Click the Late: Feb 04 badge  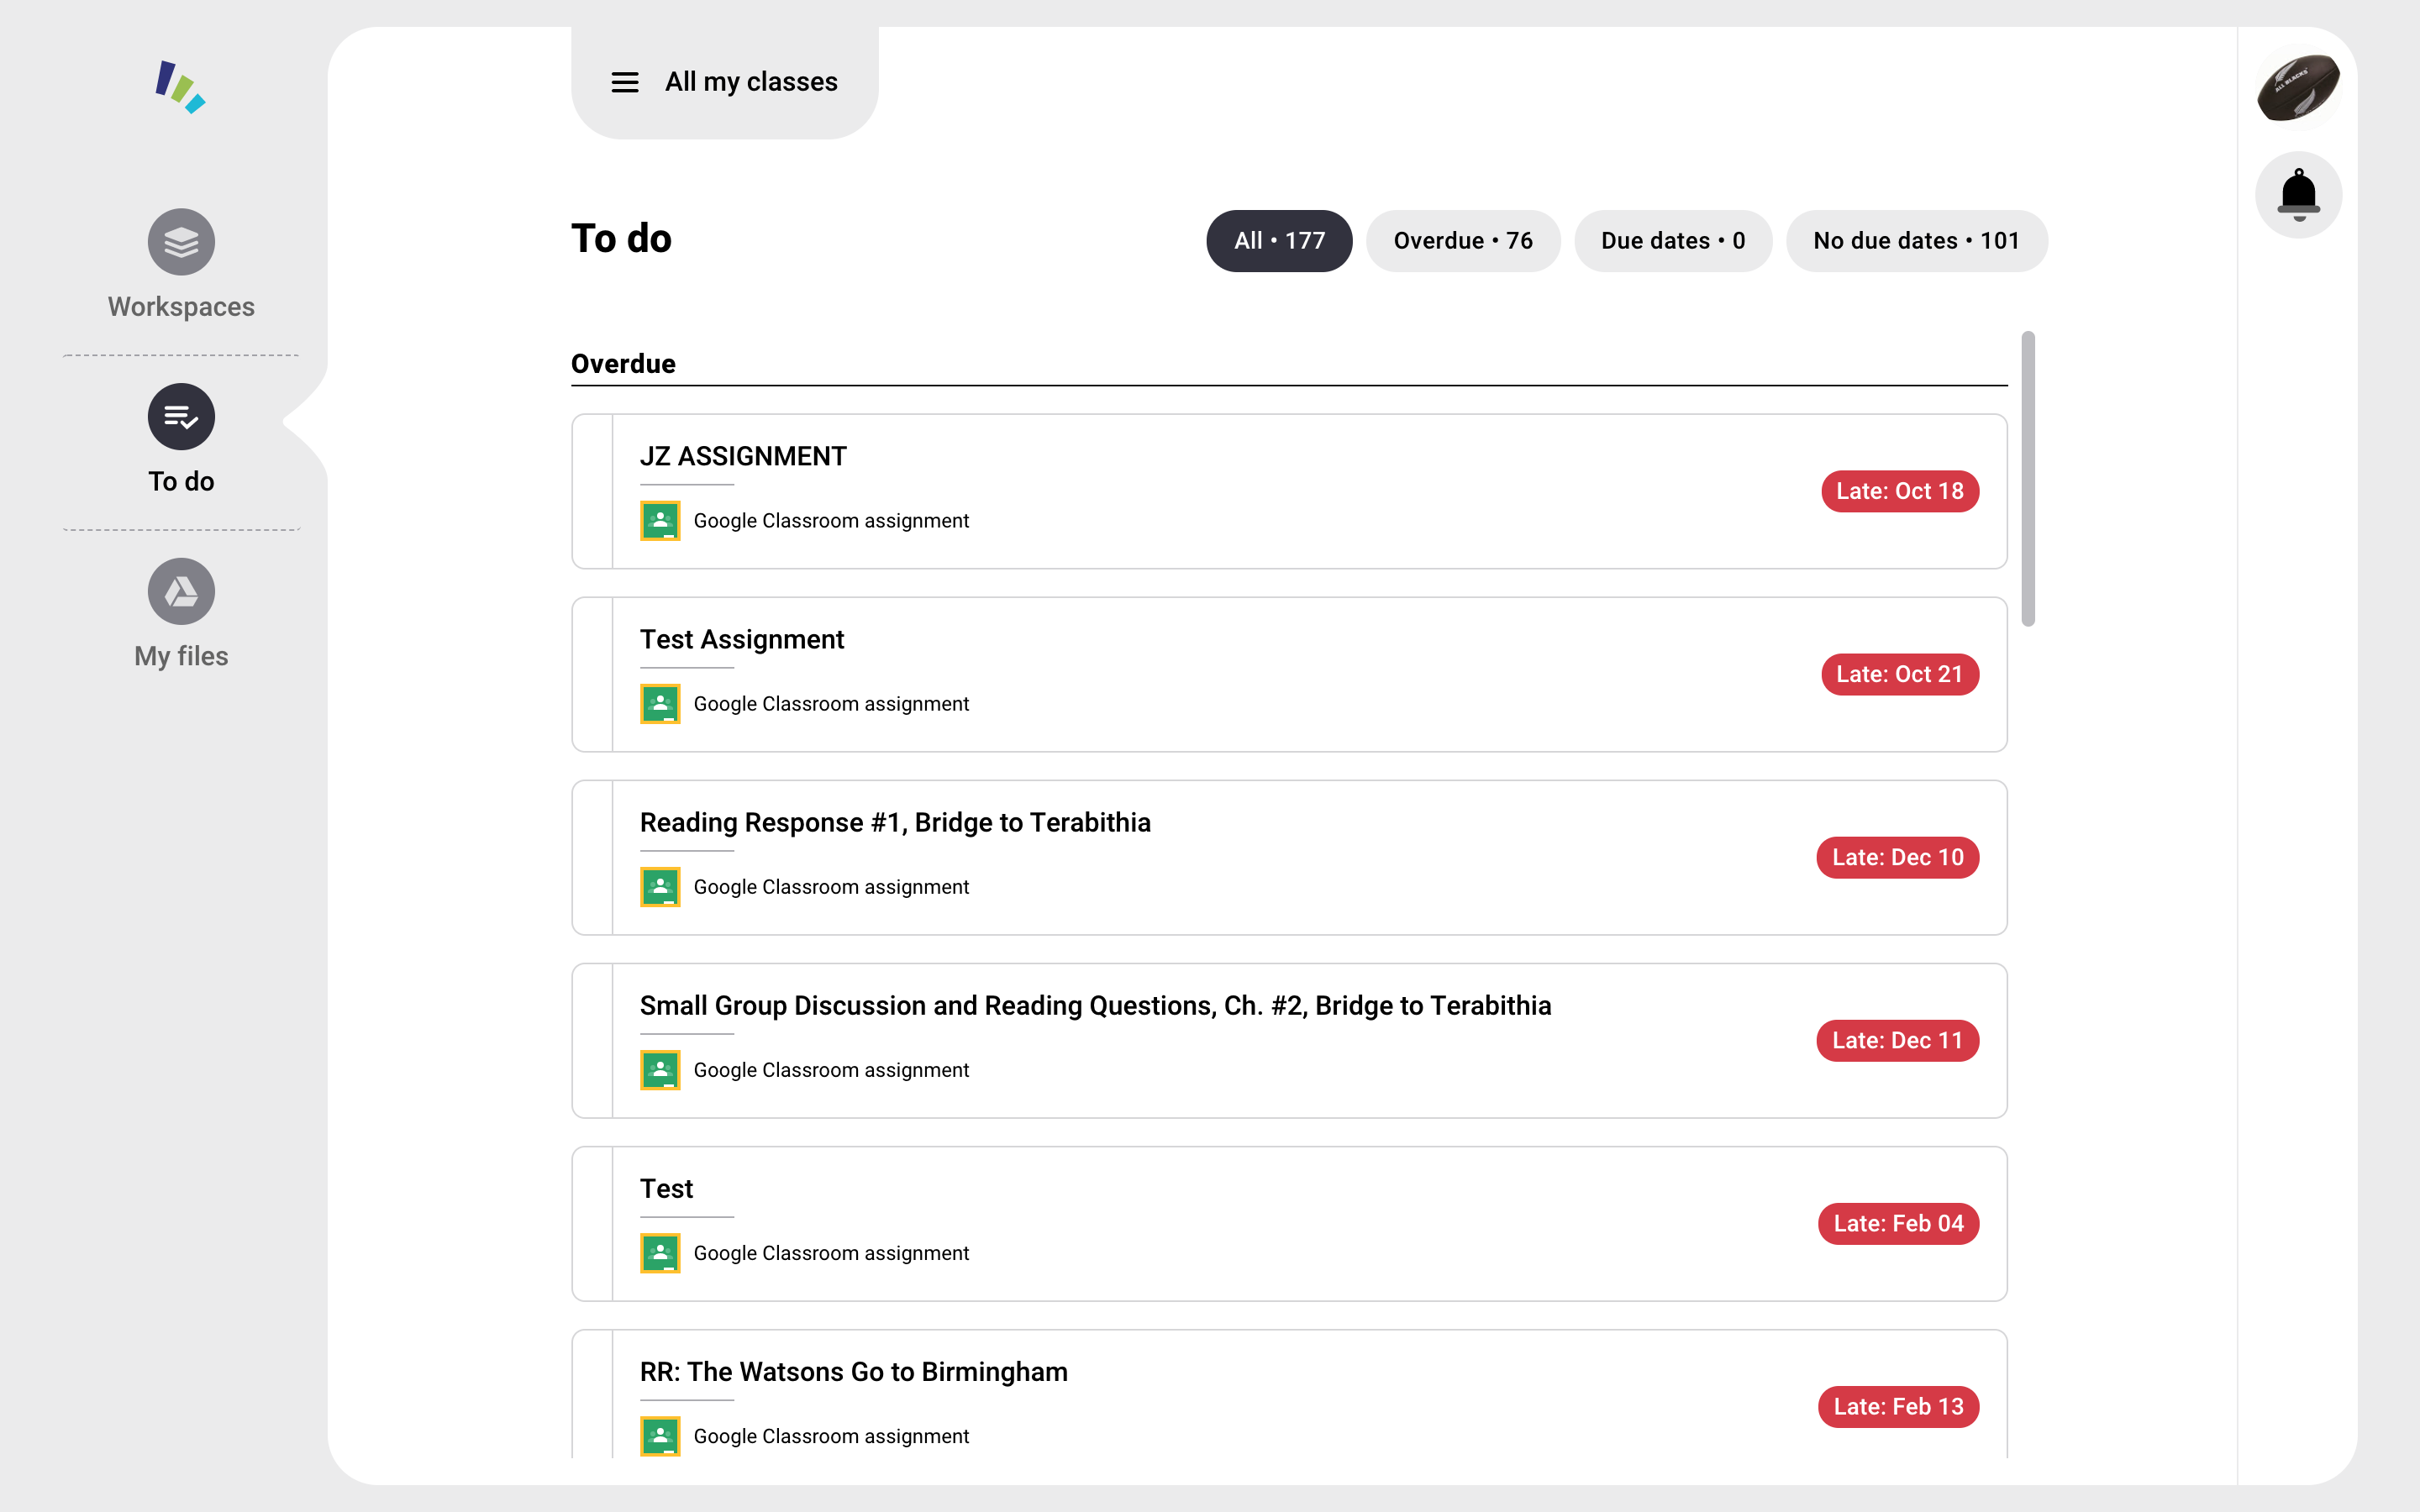[1898, 1223]
